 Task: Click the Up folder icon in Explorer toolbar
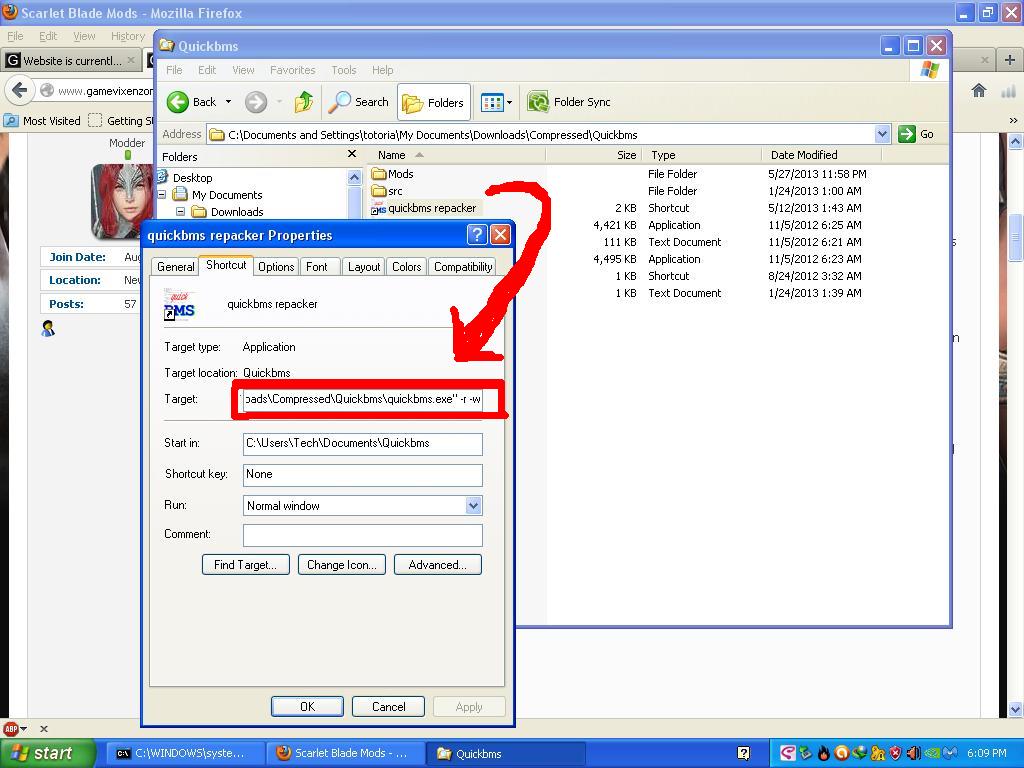click(x=304, y=102)
